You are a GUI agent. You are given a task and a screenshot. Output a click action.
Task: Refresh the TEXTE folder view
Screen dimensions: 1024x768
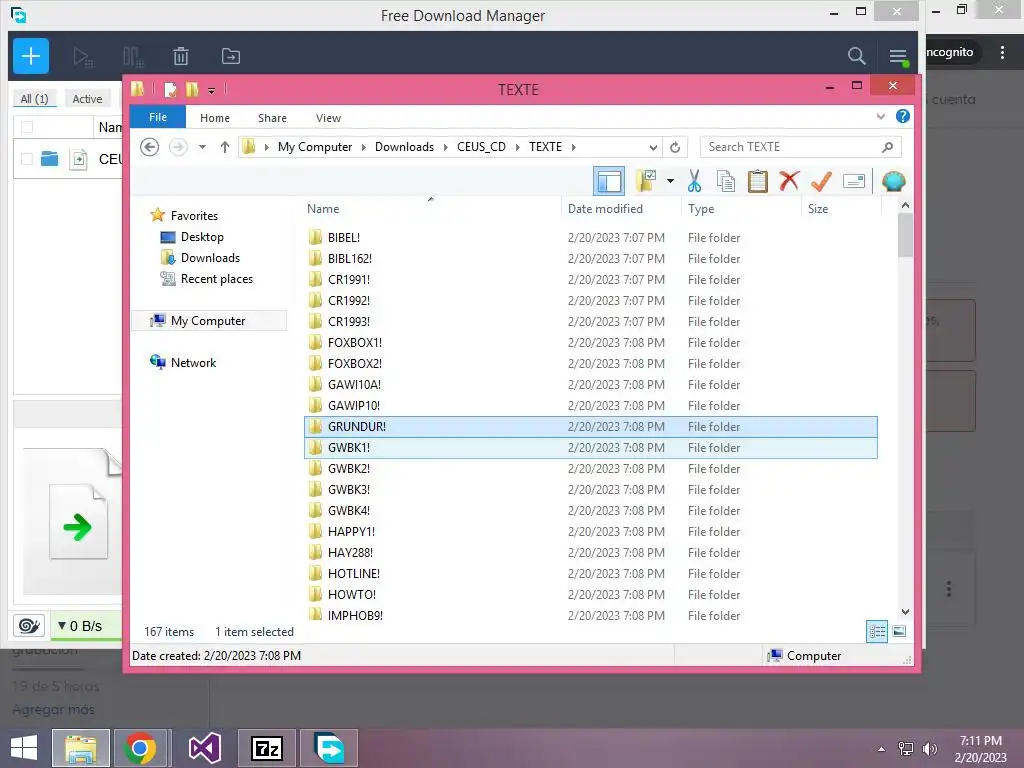point(675,148)
